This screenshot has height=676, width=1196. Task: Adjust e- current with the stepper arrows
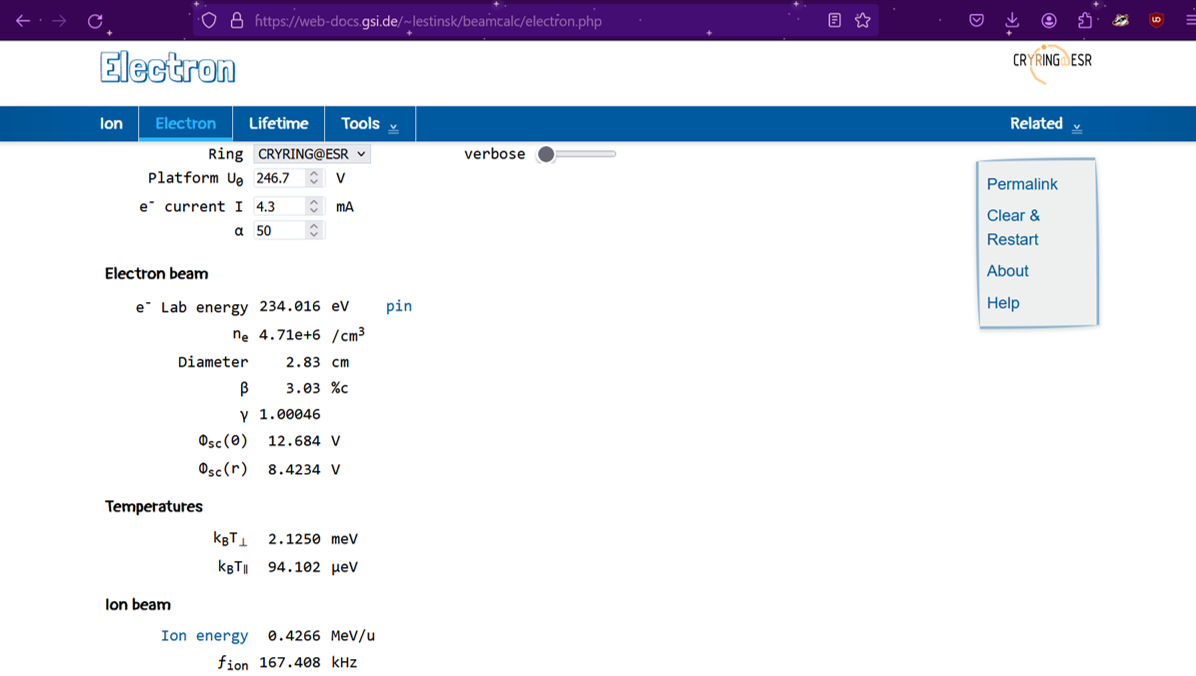(x=314, y=207)
